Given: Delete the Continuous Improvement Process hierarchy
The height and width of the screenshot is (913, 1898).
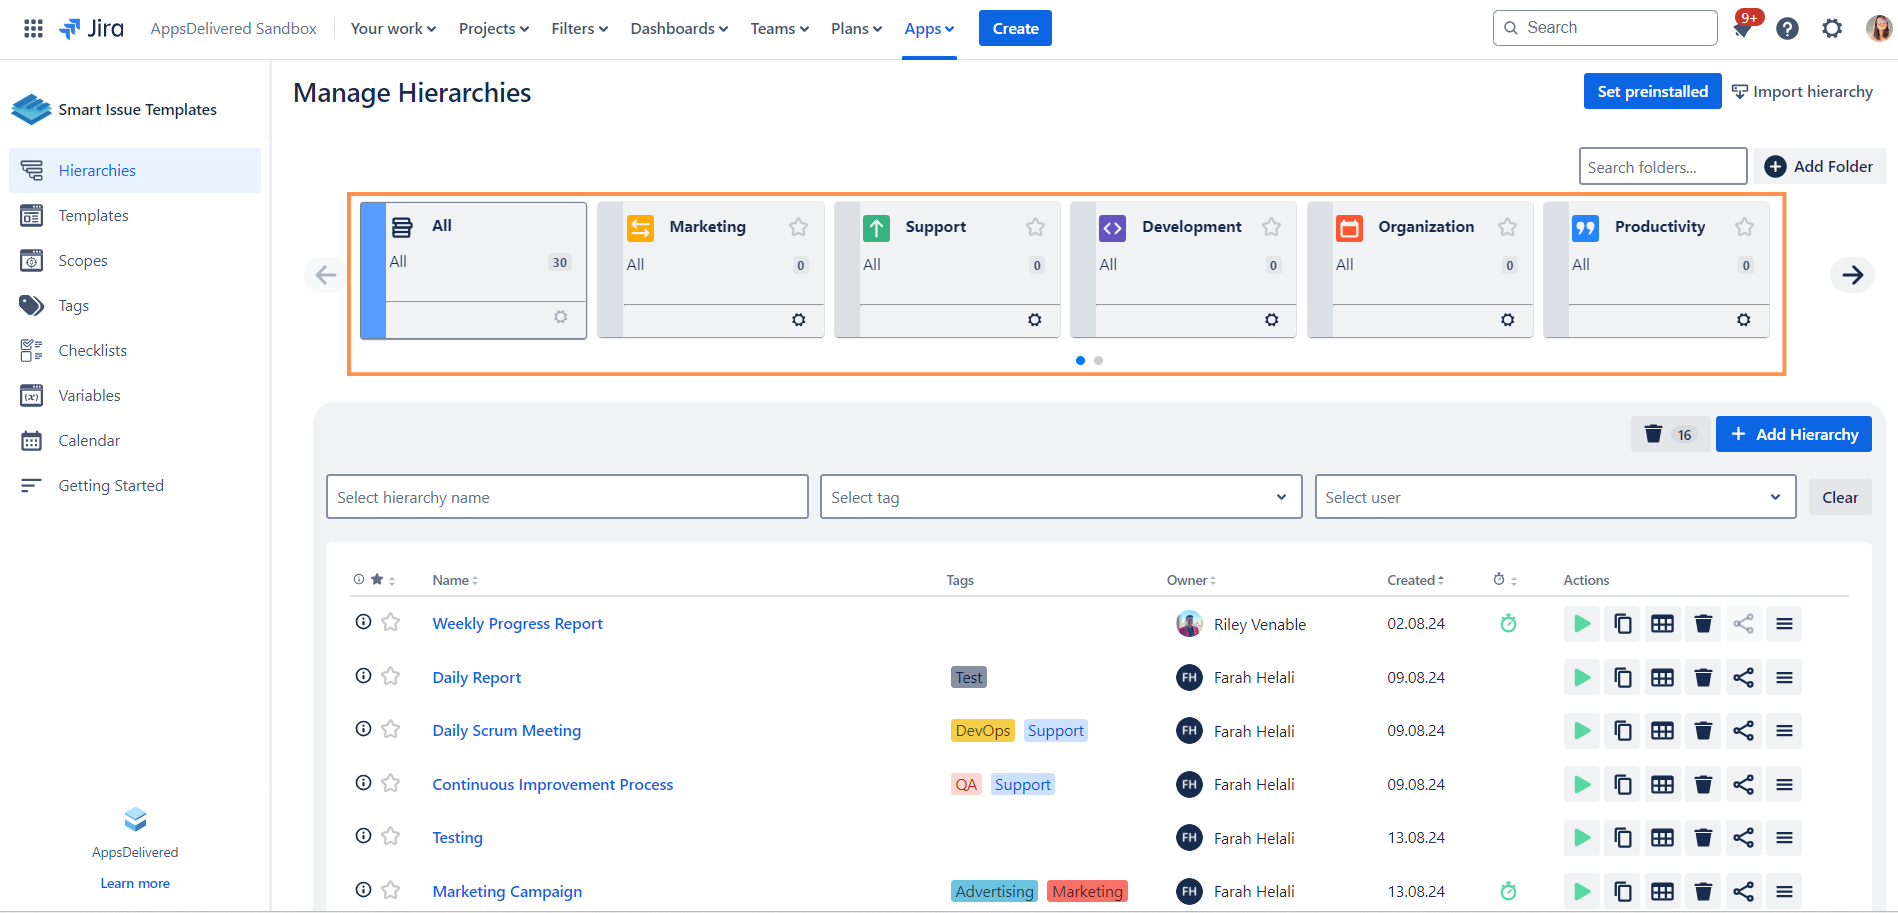Looking at the screenshot, I should 1703,785.
